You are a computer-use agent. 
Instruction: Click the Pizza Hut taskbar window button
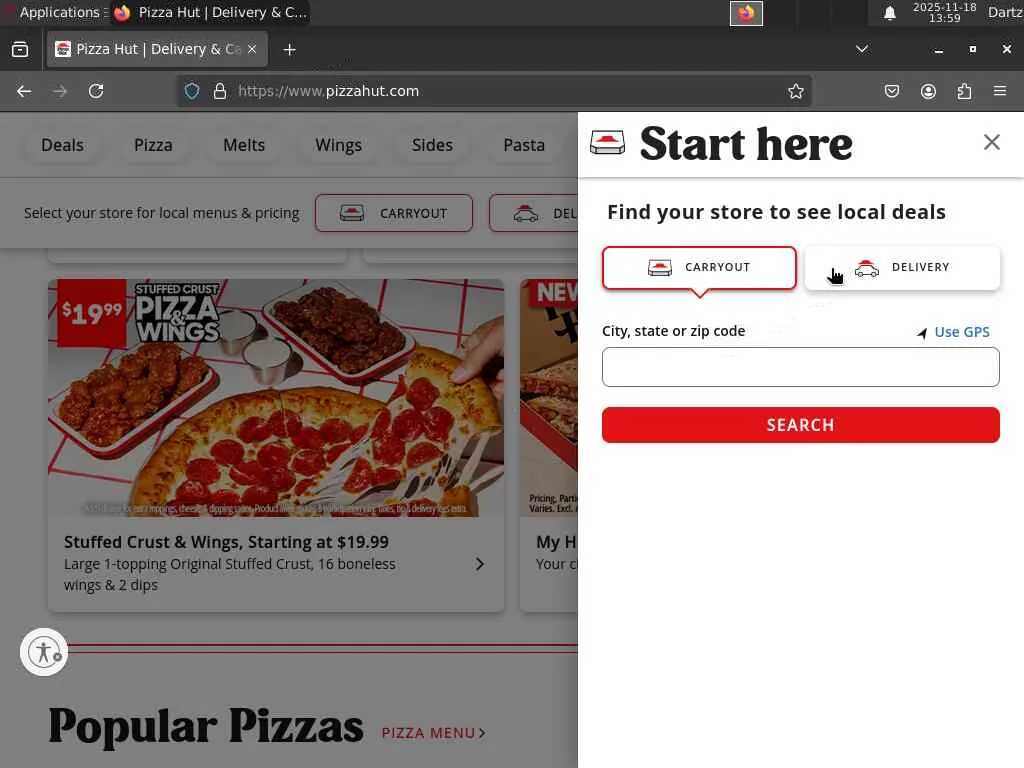click(x=210, y=12)
